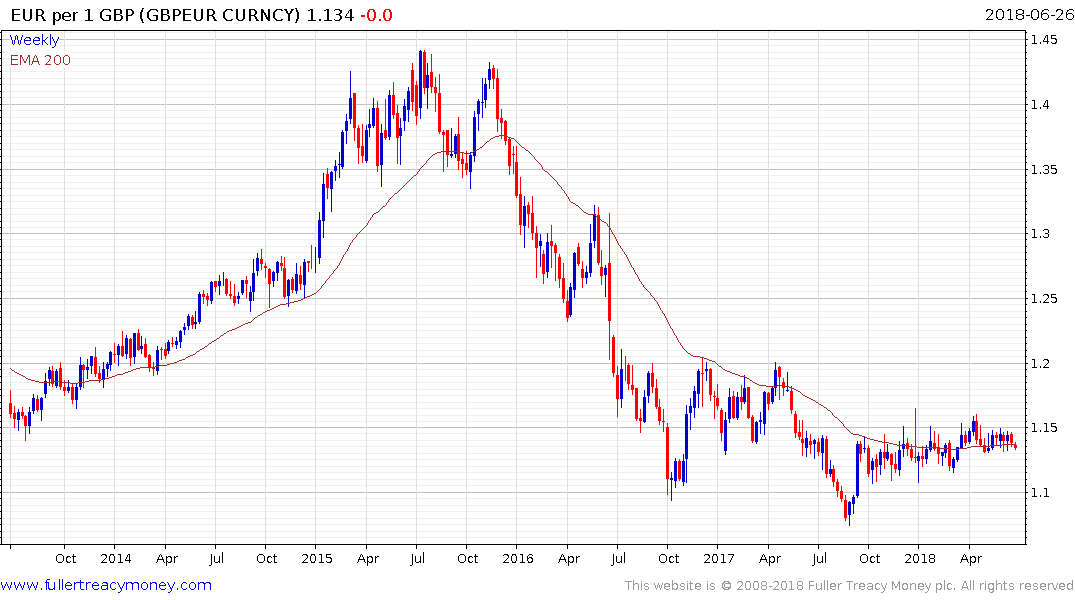1075x600 pixels.
Task: Click the 1.4 y-axis label
Action: point(1041,105)
